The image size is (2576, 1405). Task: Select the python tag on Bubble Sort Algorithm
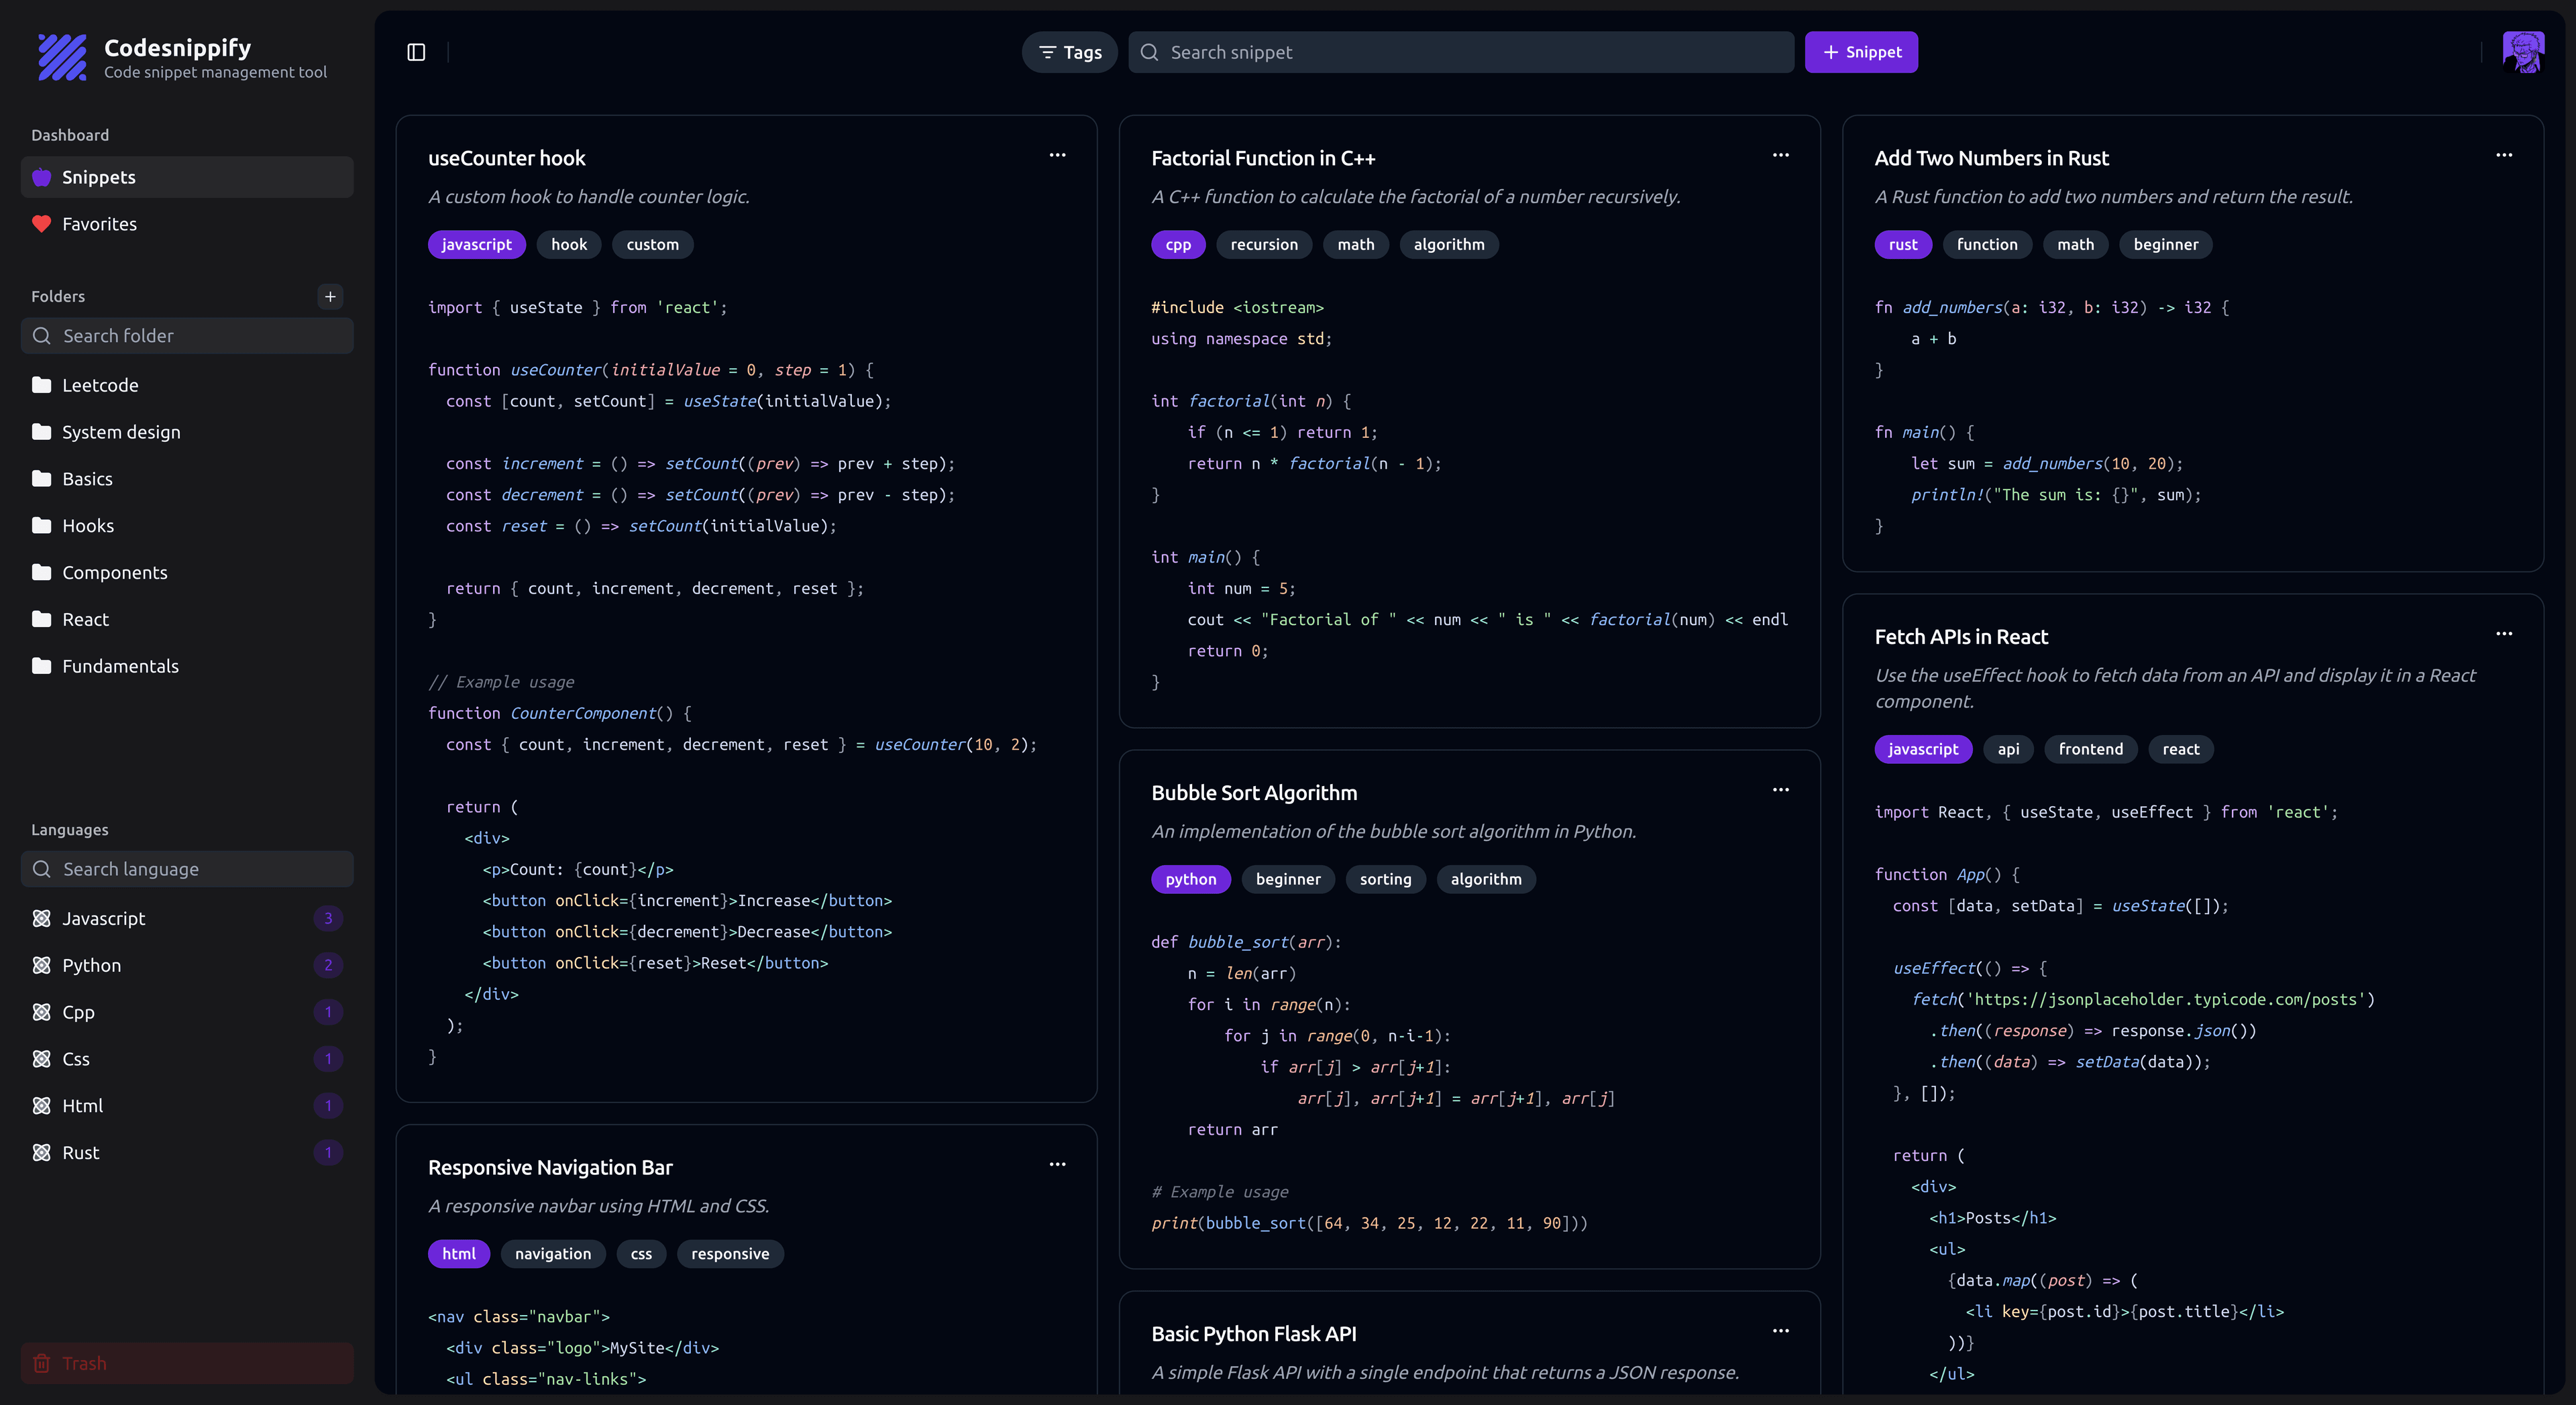pos(1191,879)
